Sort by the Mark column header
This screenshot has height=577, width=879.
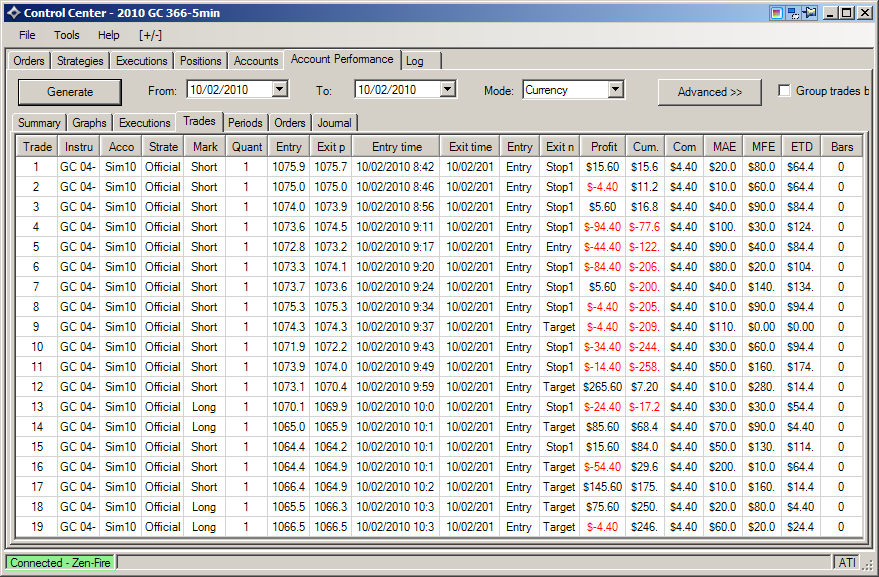coord(205,146)
